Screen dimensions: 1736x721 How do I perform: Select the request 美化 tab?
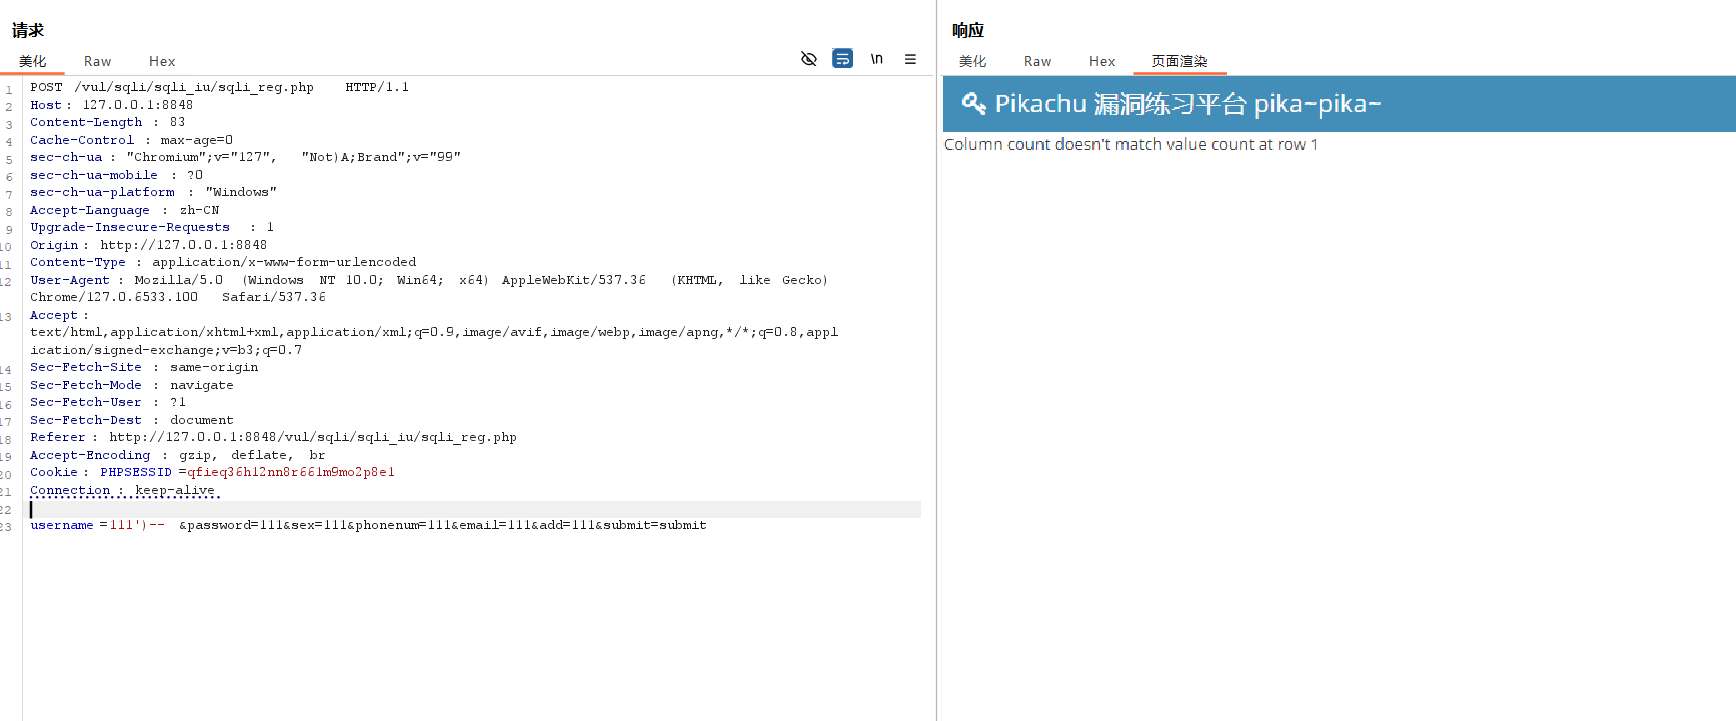33,61
